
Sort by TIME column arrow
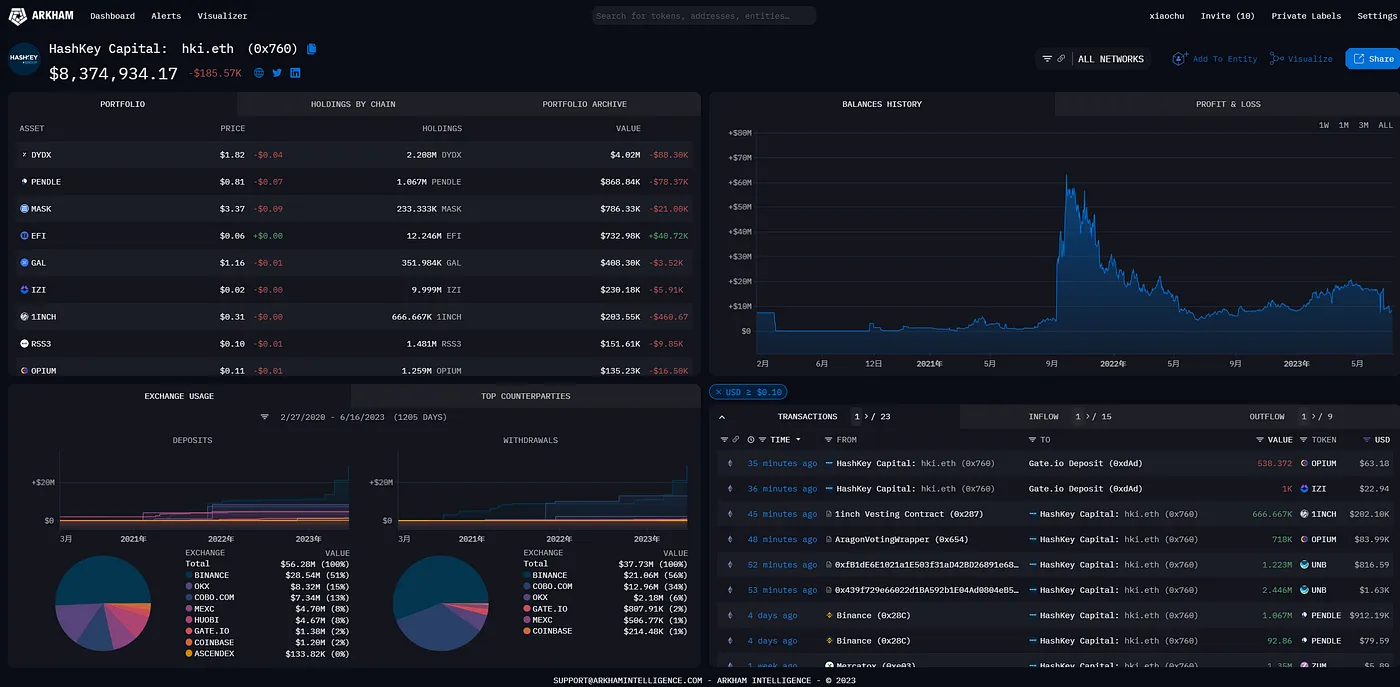(798, 440)
